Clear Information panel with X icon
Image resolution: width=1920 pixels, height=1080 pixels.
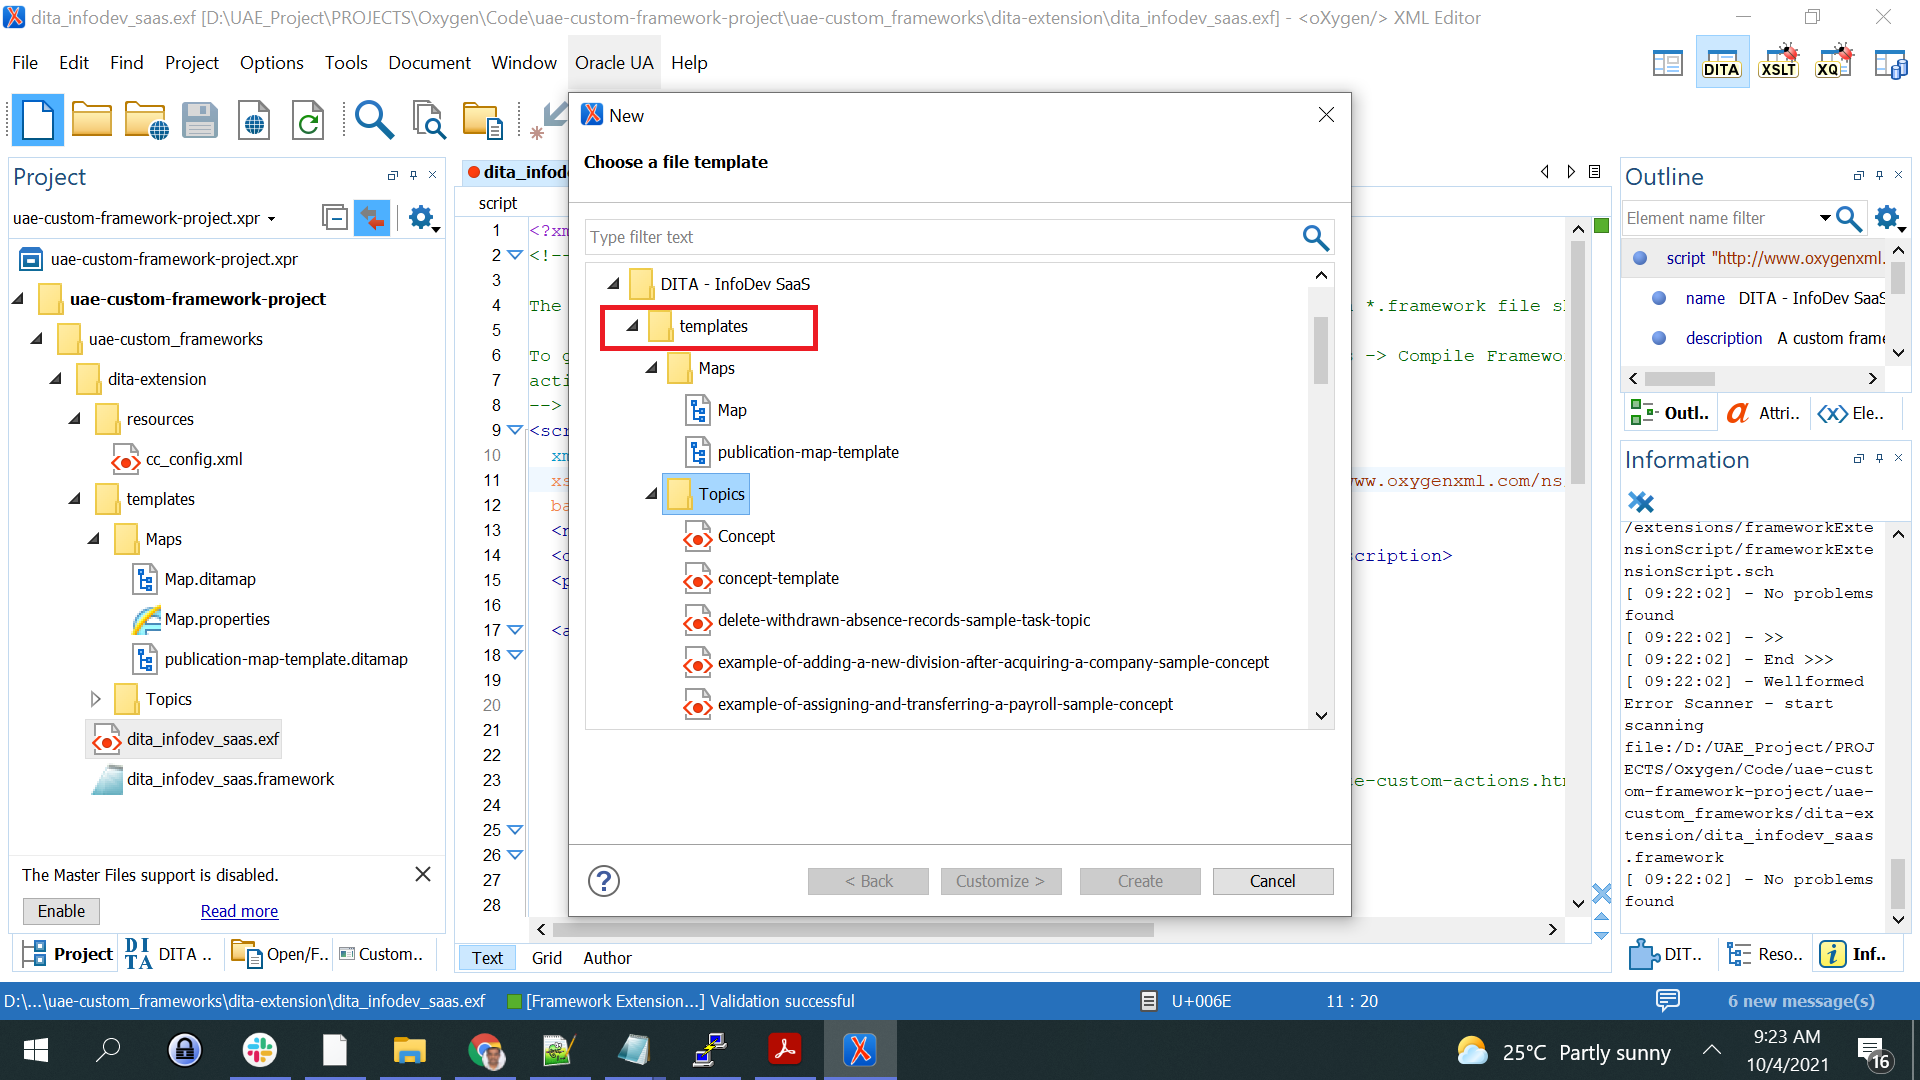1641,502
